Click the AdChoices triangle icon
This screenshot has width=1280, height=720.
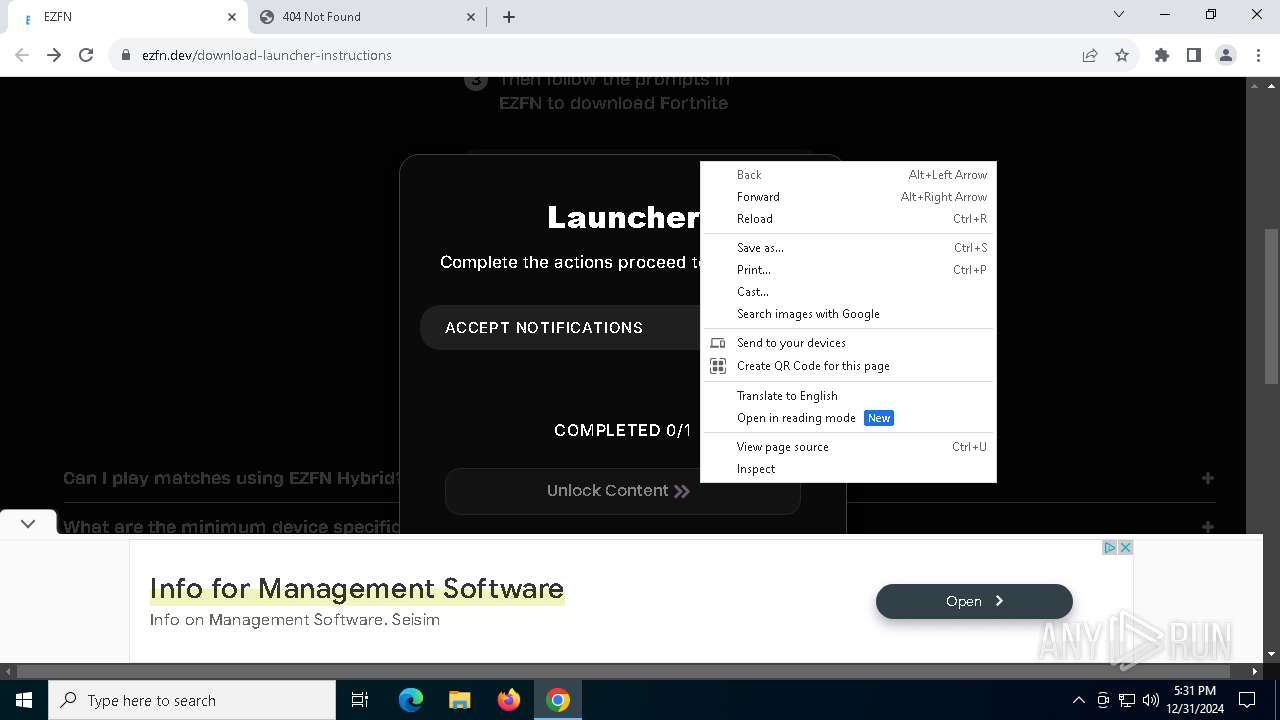(1110, 547)
